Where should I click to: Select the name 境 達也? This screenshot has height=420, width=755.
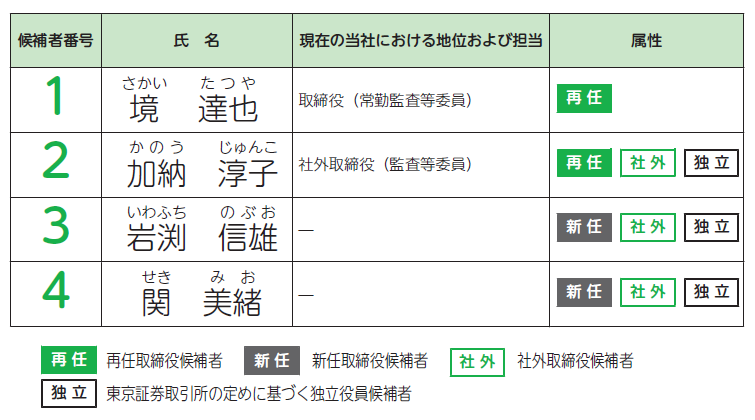tap(195, 107)
